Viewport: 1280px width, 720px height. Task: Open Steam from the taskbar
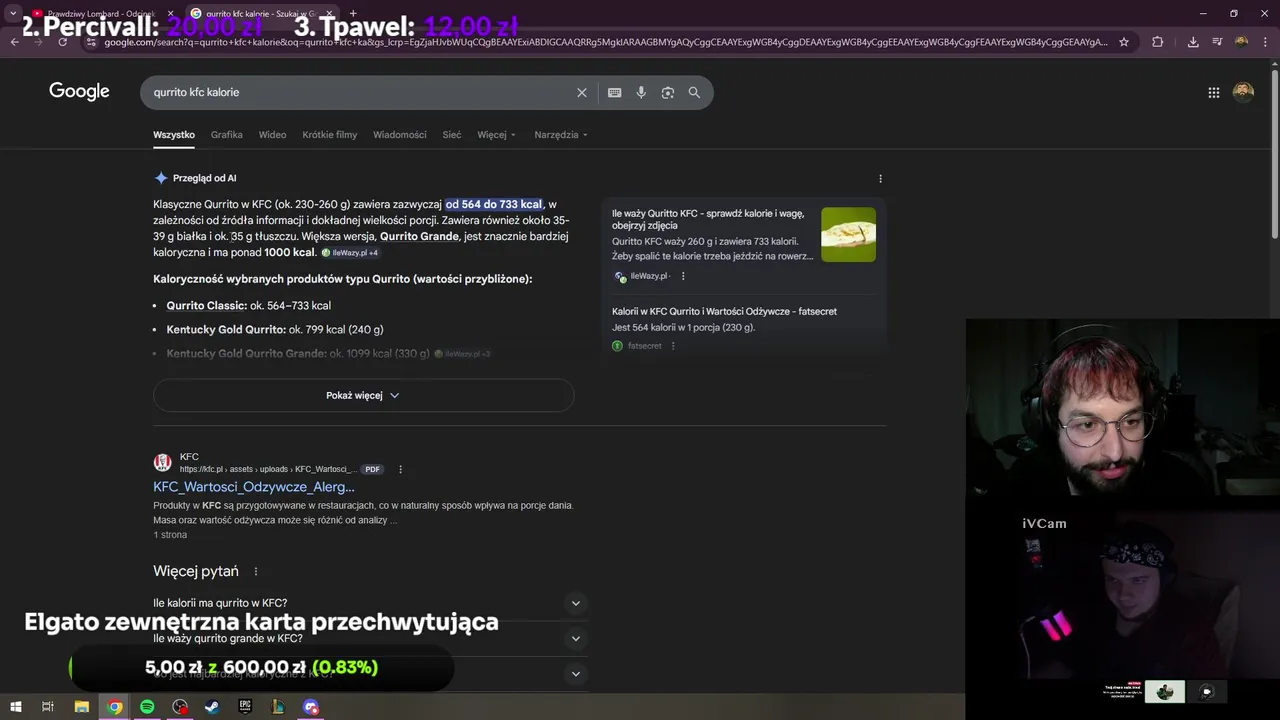[x=212, y=707]
